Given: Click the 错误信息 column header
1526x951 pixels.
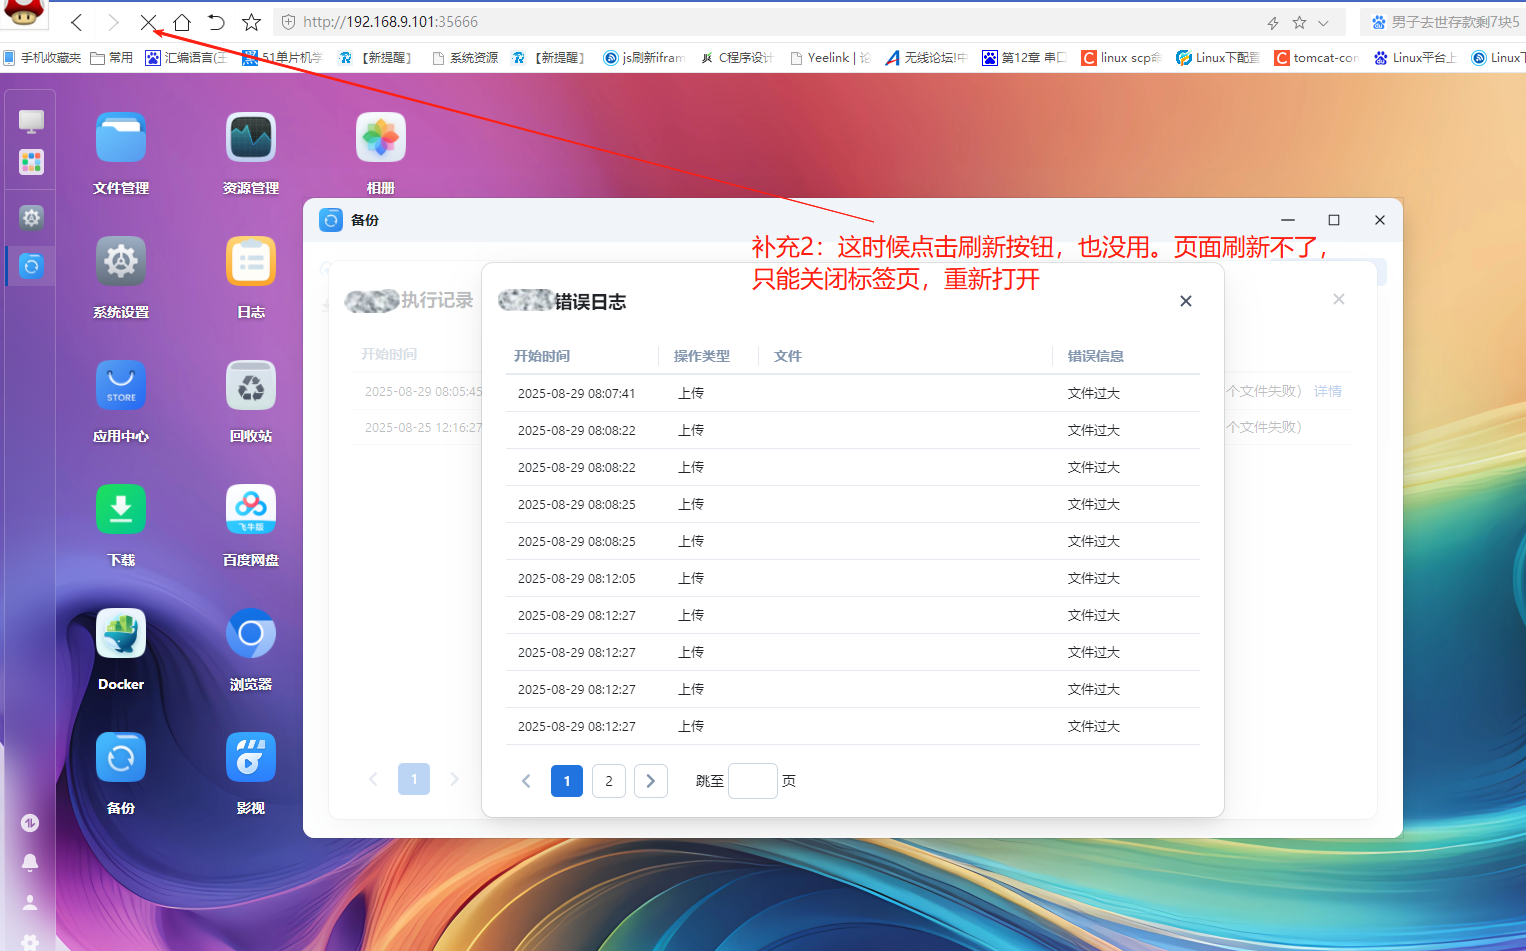Looking at the screenshot, I should pos(1096,356).
